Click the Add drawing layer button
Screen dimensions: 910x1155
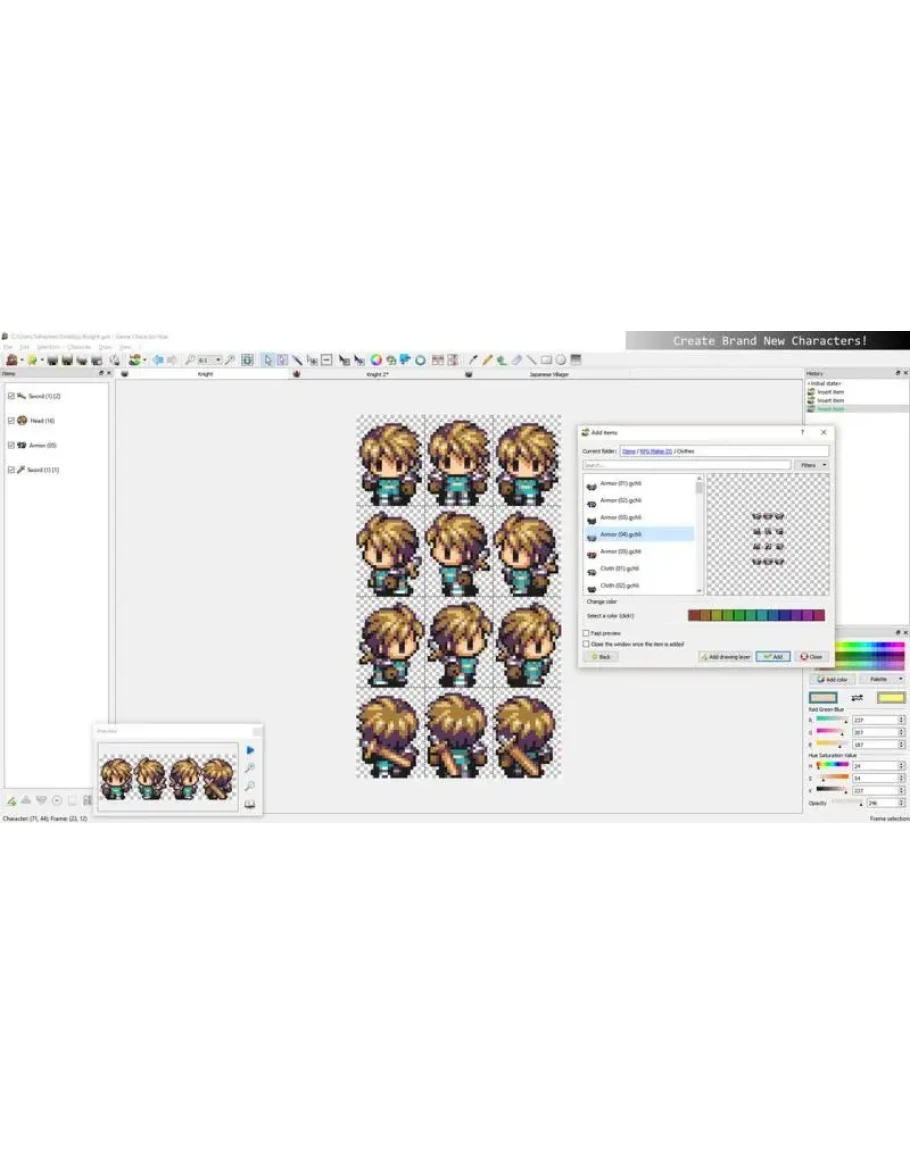coord(725,657)
